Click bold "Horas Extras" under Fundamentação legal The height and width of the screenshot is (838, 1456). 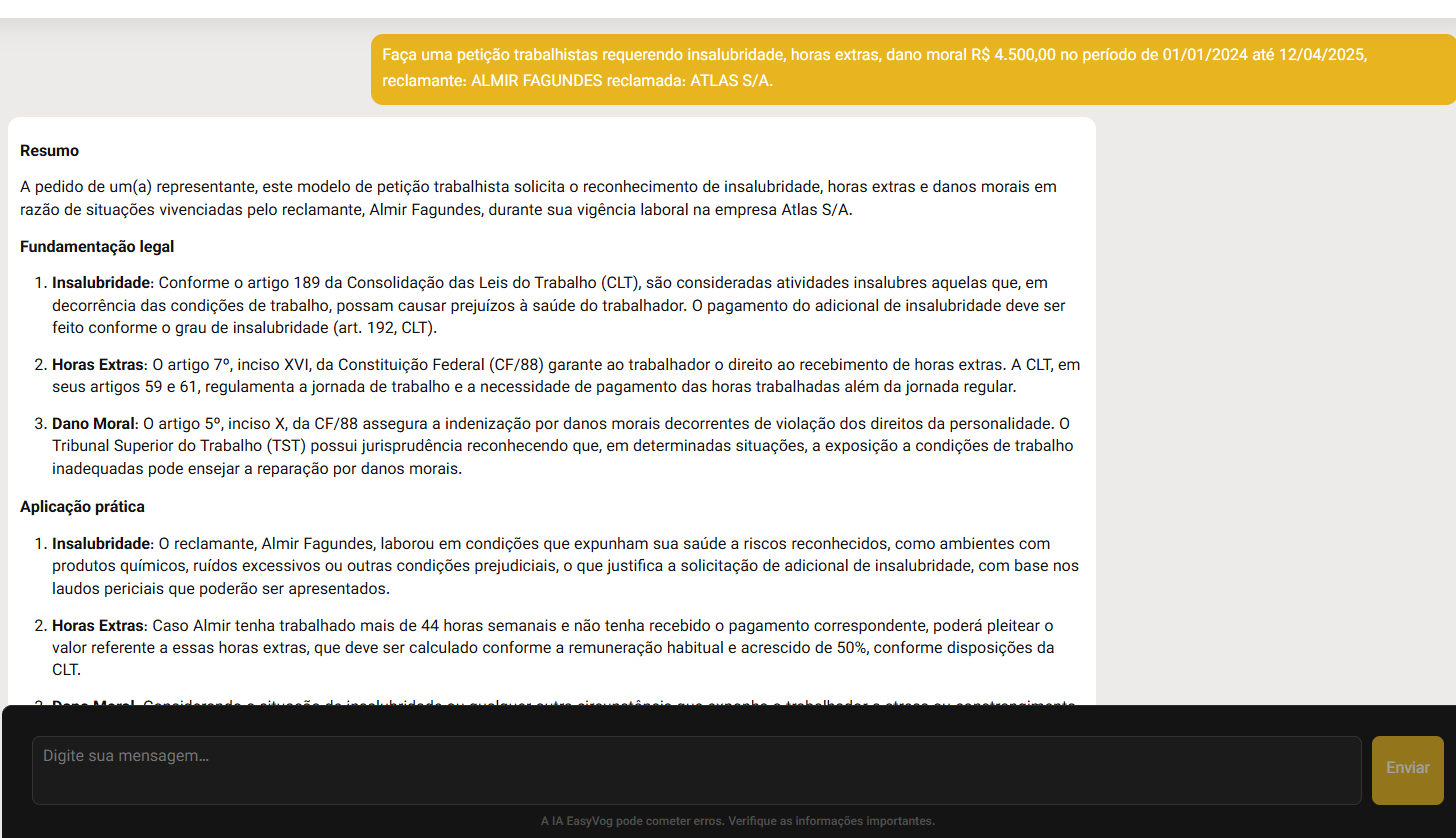pos(98,365)
